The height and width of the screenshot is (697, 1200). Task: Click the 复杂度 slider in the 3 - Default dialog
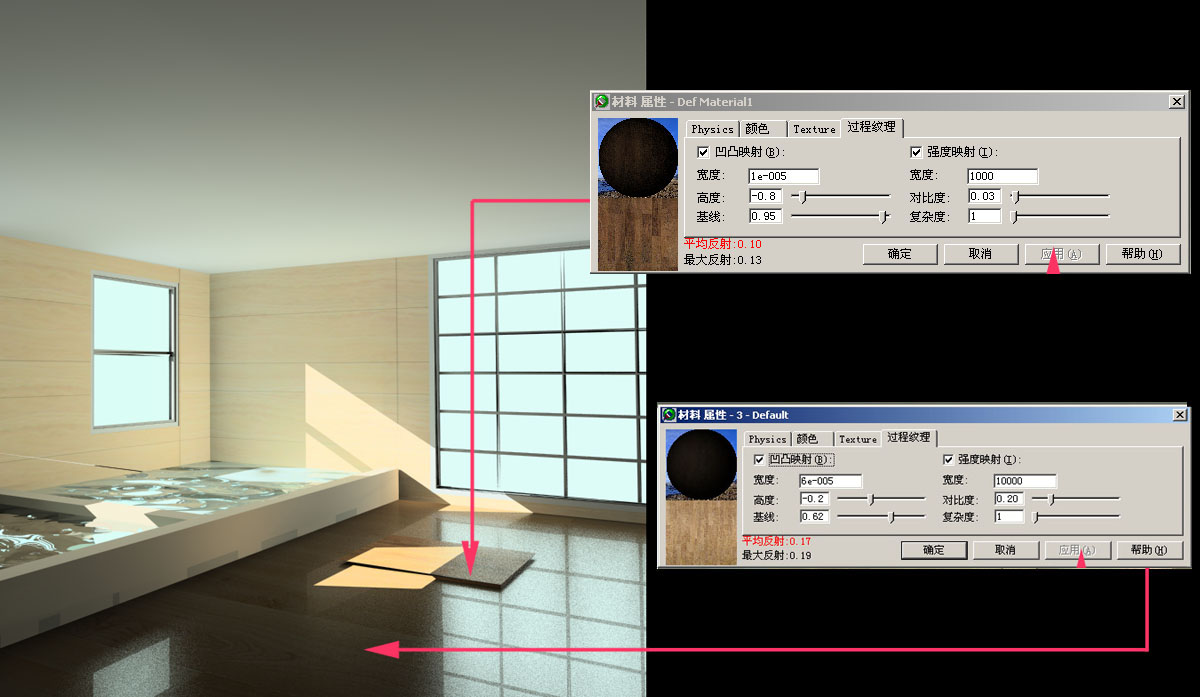(x=1076, y=517)
